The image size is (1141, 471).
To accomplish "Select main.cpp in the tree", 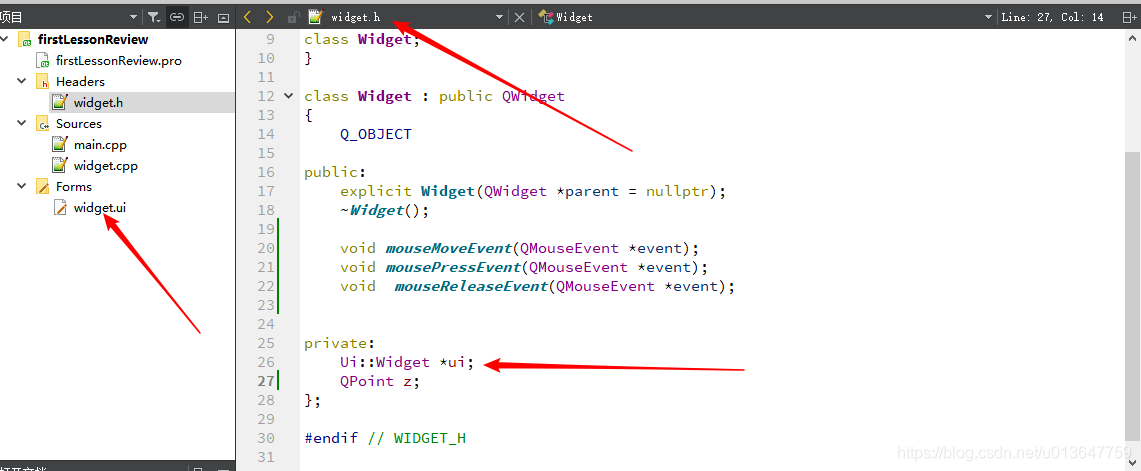I will click(100, 145).
